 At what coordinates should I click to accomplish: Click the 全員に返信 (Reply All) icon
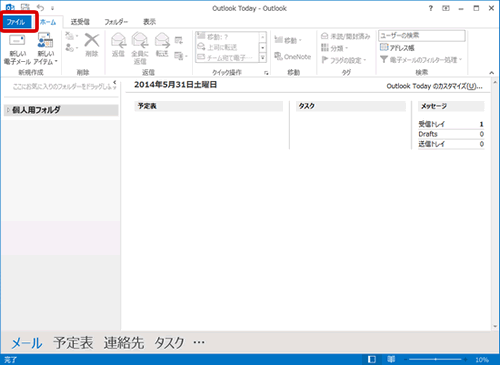pyautogui.click(x=140, y=40)
